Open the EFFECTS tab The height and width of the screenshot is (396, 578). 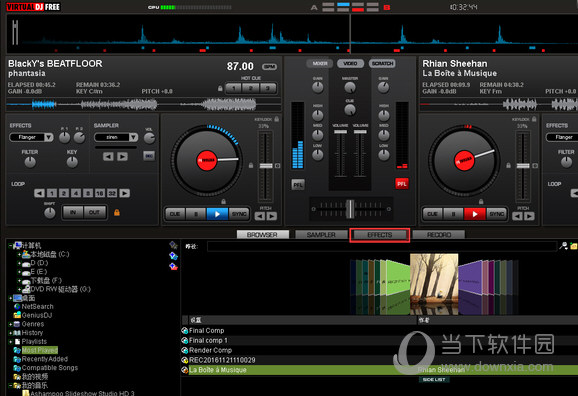pos(380,235)
